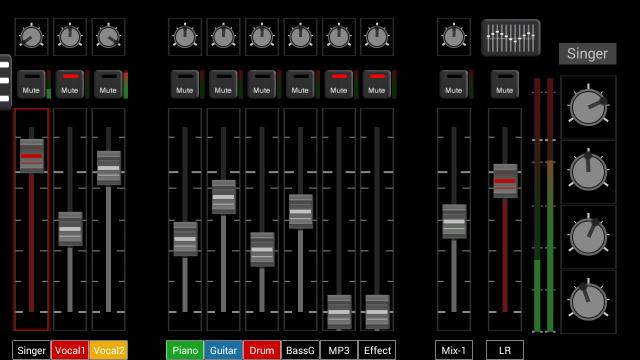Click the bottom knob in Singer panel
The height and width of the screenshot is (360, 640).
588,301
